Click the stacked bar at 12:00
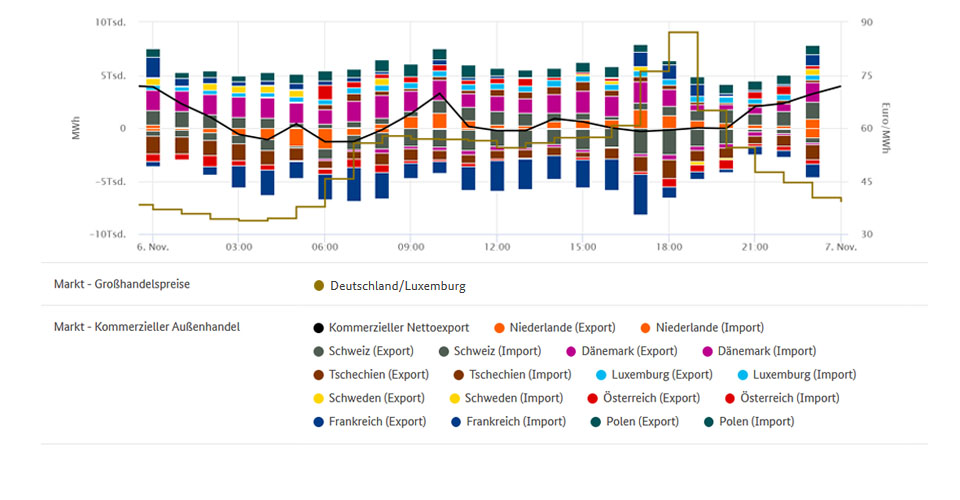Image resolution: width=960 pixels, height=500 pixels. click(497, 130)
